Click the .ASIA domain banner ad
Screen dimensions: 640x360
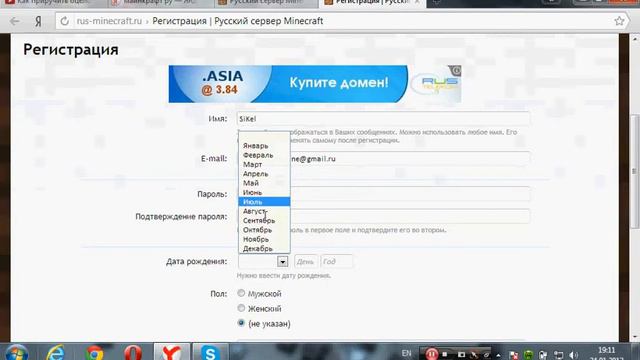315,84
